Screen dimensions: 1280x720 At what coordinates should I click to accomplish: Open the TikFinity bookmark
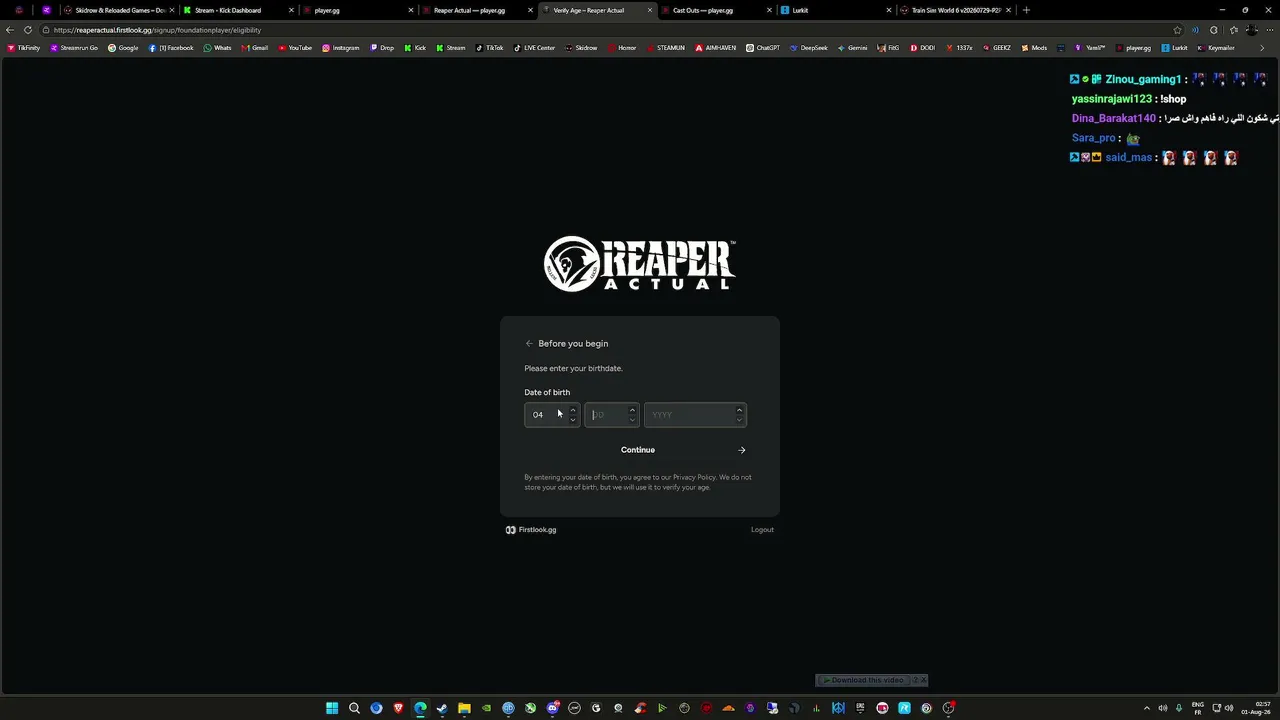click(x=24, y=48)
